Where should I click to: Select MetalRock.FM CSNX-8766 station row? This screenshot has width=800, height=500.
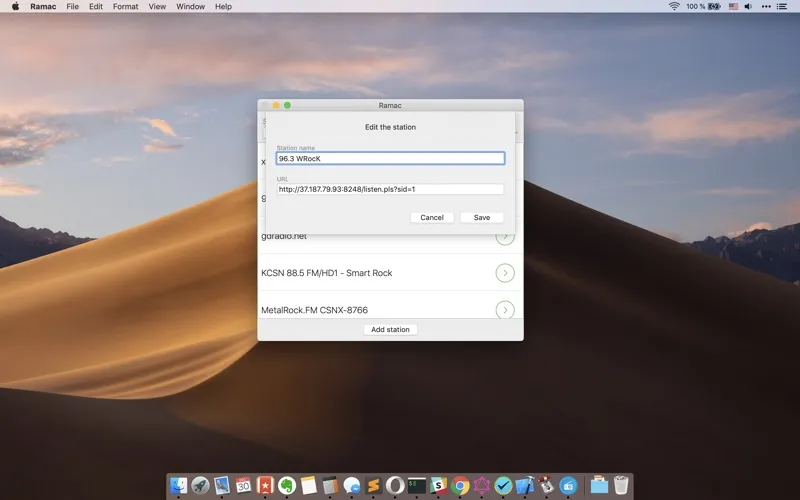click(x=390, y=306)
